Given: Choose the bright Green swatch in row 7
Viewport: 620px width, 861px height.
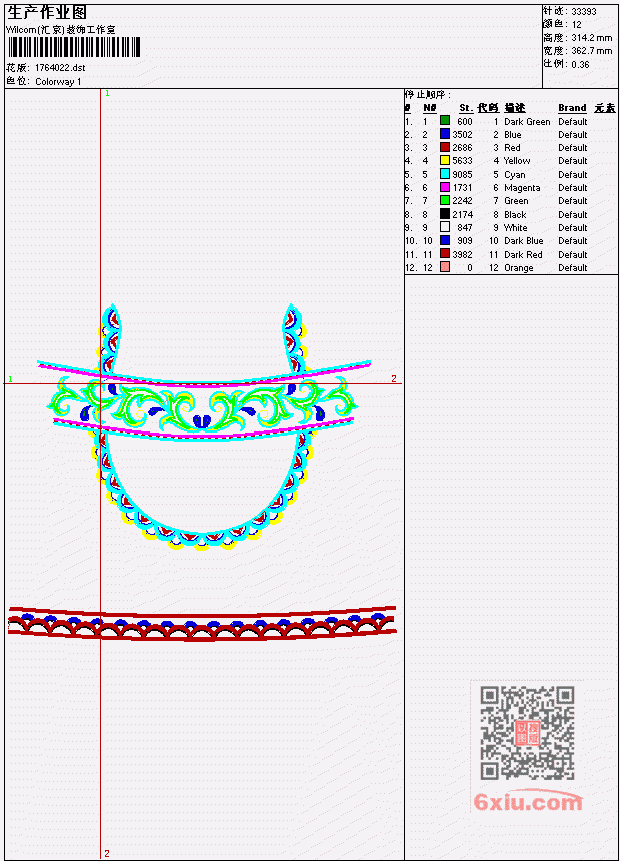Looking at the screenshot, I should (445, 200).
